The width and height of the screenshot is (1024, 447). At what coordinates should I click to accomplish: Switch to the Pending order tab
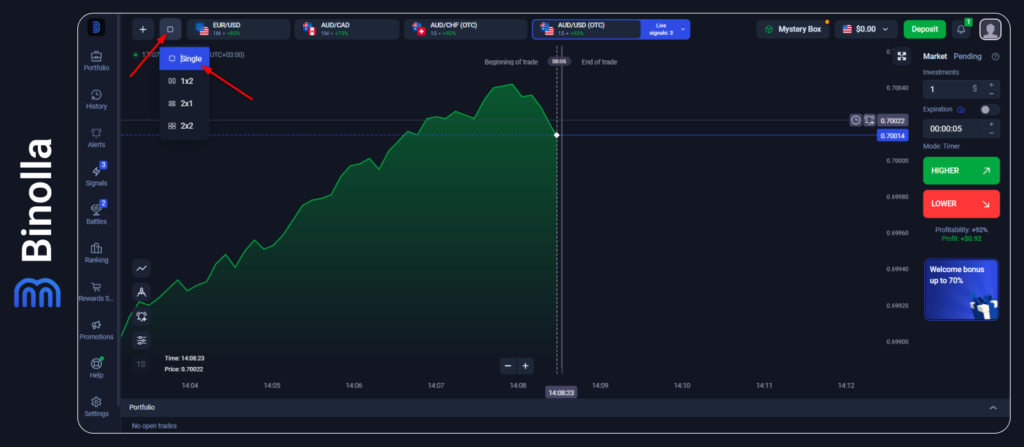pyautogui.click(x=967, y=56)
